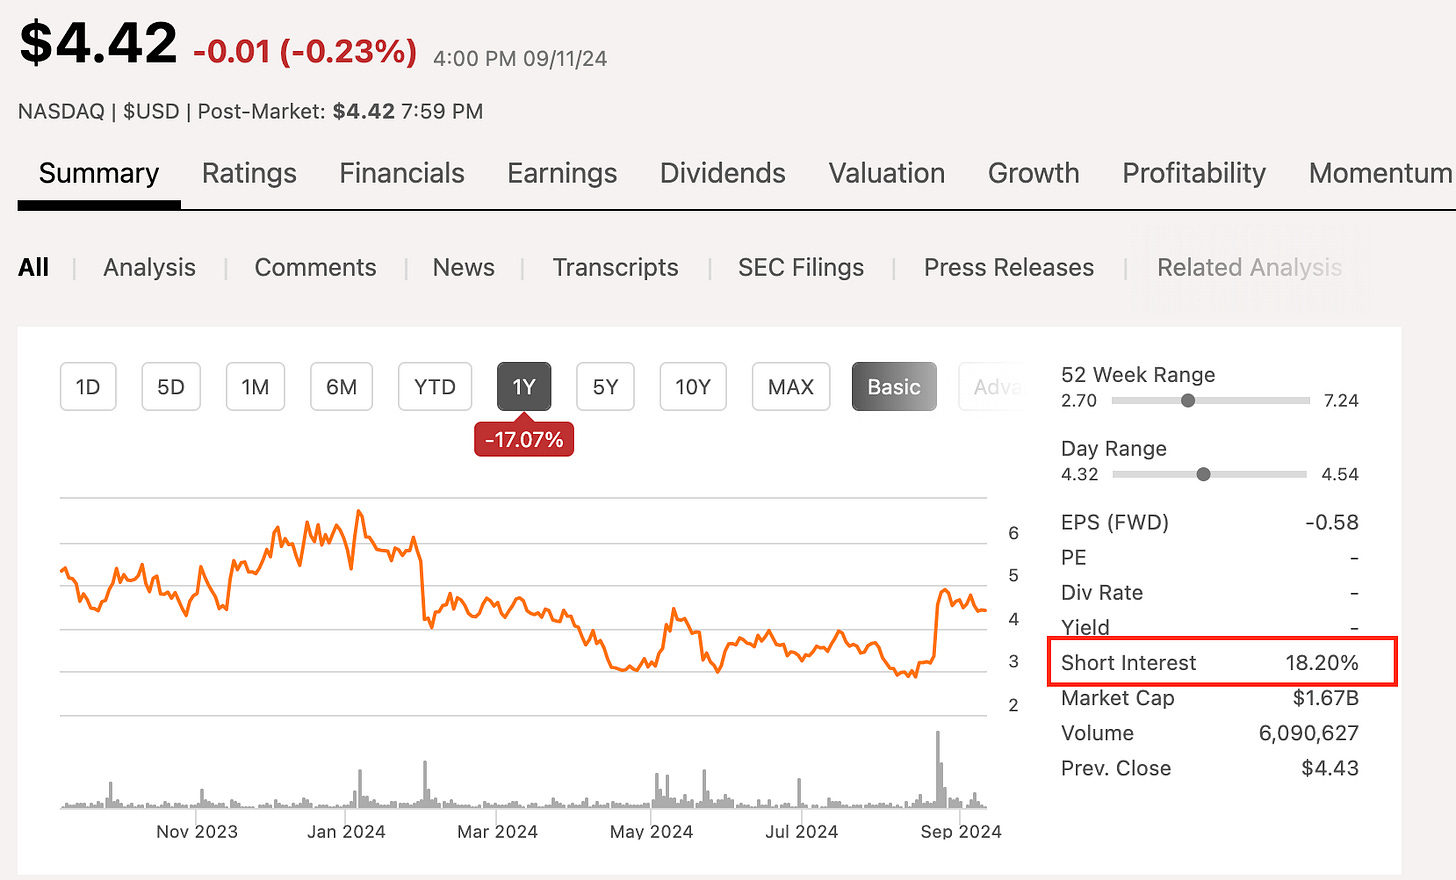
Task: Click the EPS (FWD) -0.58 value
Action: pos(1332,522)
